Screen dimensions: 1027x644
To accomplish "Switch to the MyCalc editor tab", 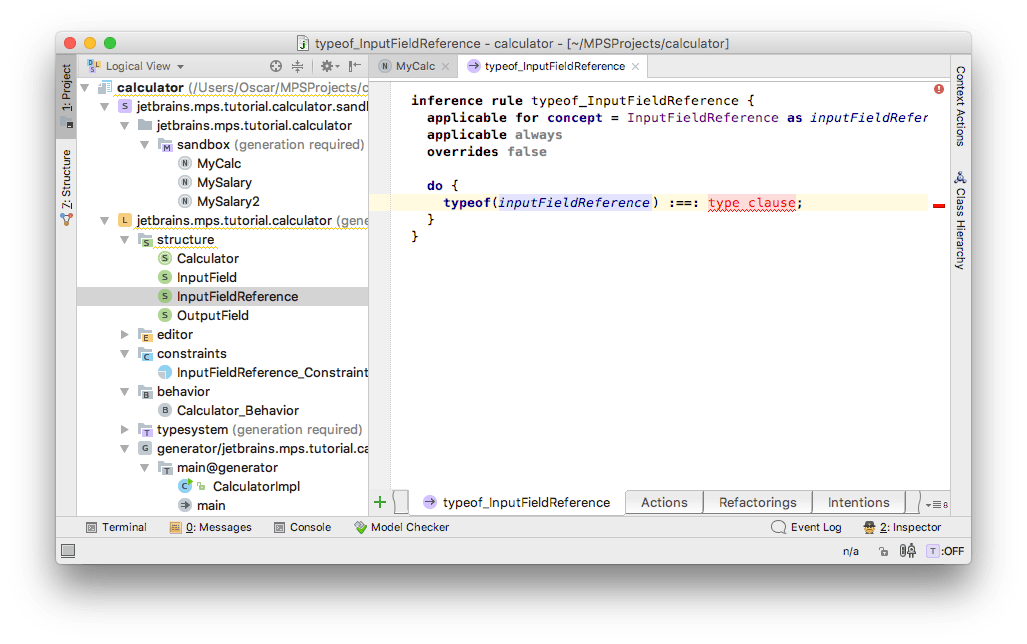I will (x=415, y=66).
